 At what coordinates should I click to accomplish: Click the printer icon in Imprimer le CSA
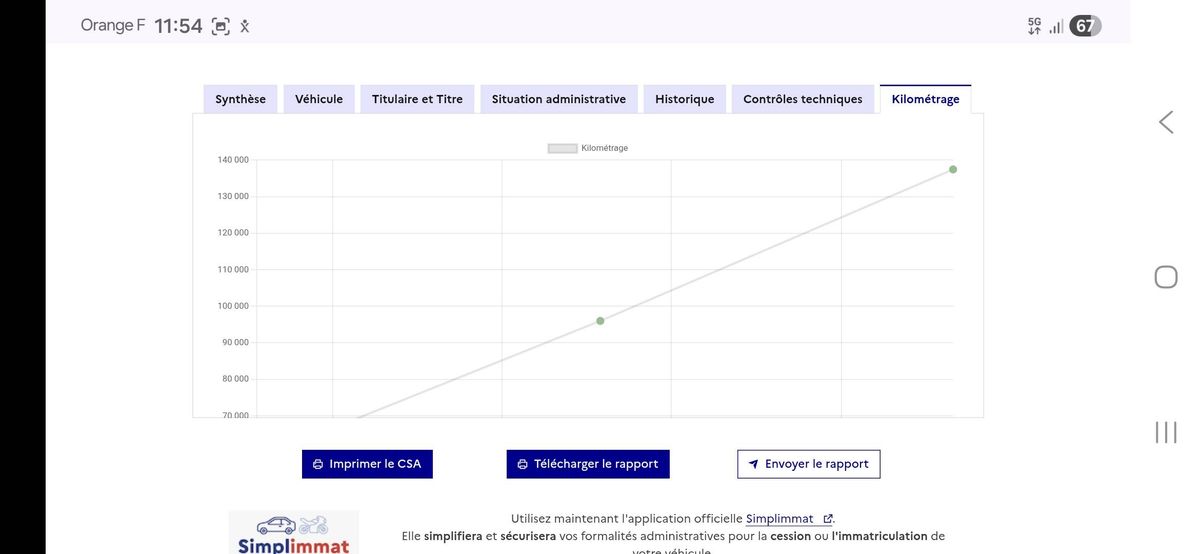318,464
